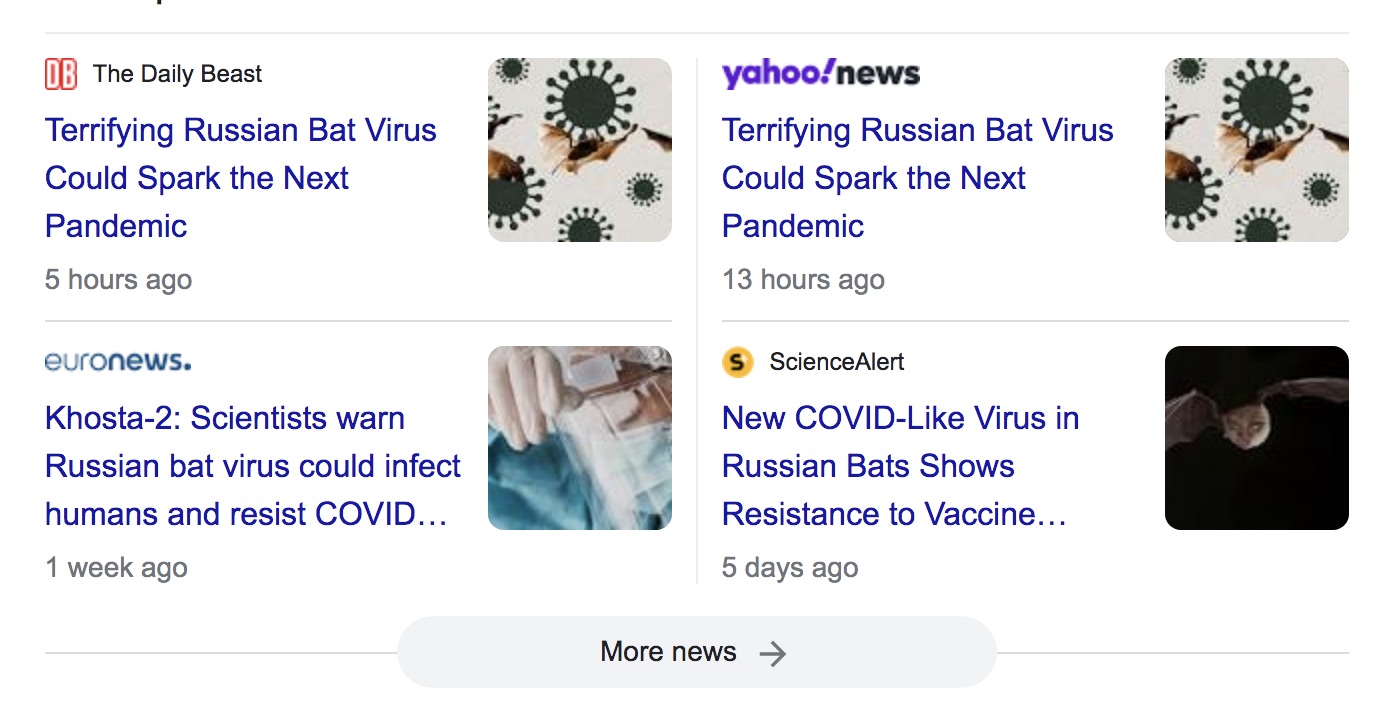Viewport: 1386px width, 723px height.
Task: Click the gloved hands syringe thumbnail
Action: pos(579,437)
